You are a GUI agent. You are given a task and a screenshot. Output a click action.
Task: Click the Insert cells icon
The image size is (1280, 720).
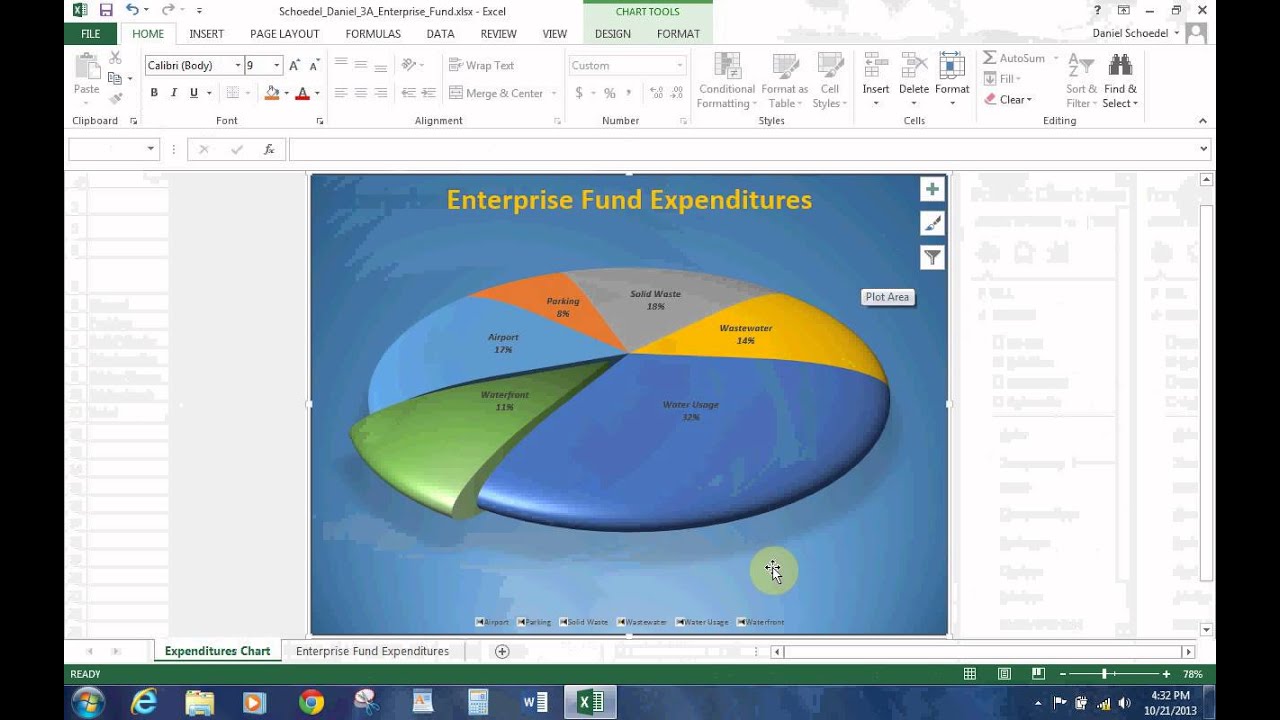pos(876,66)
